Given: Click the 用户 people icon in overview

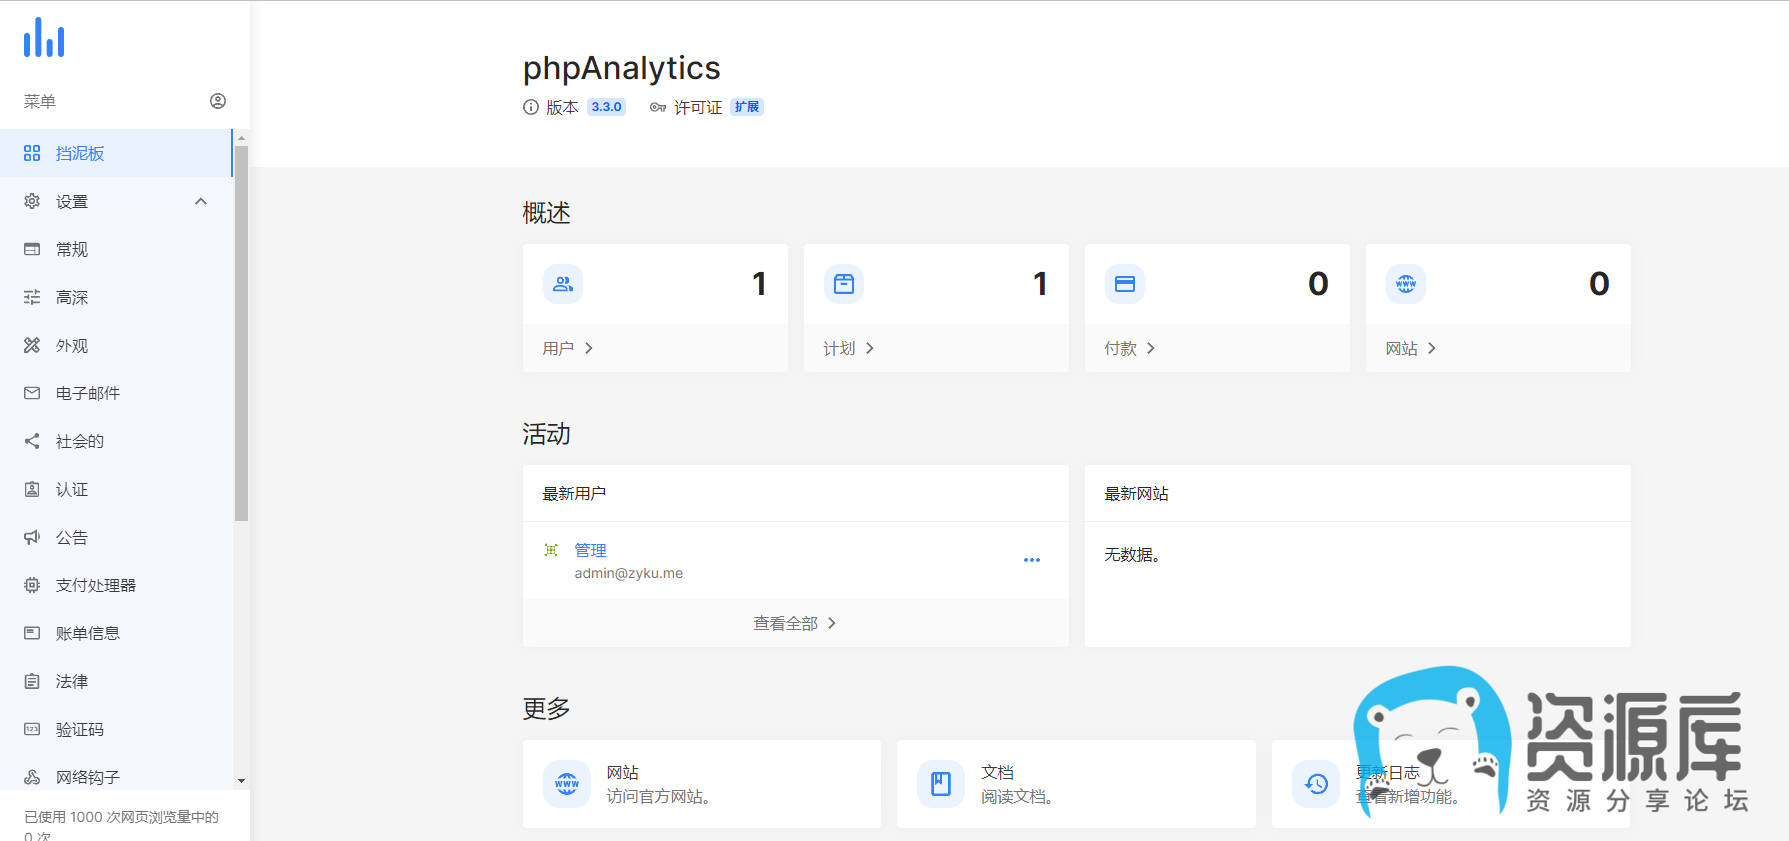Looking at the screenshot, I should point(563,284).
